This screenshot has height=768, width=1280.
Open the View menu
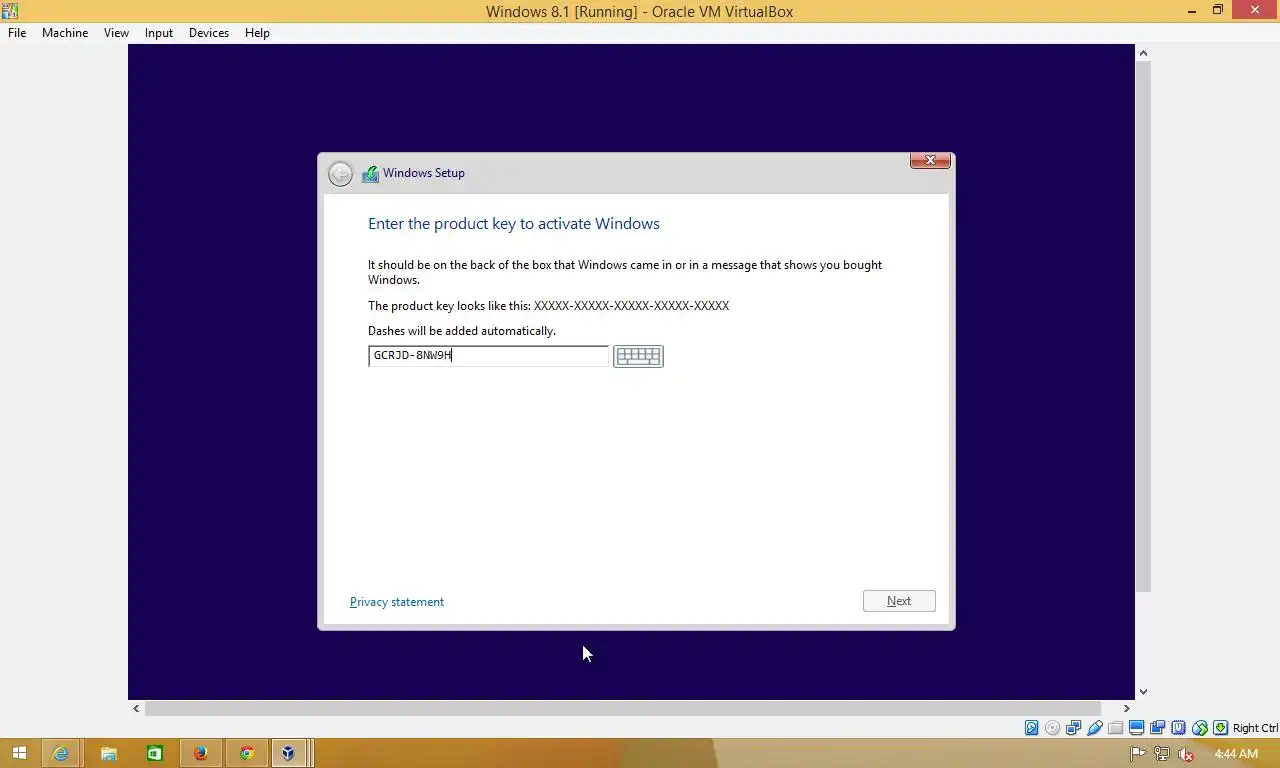[x=116, y=33]
